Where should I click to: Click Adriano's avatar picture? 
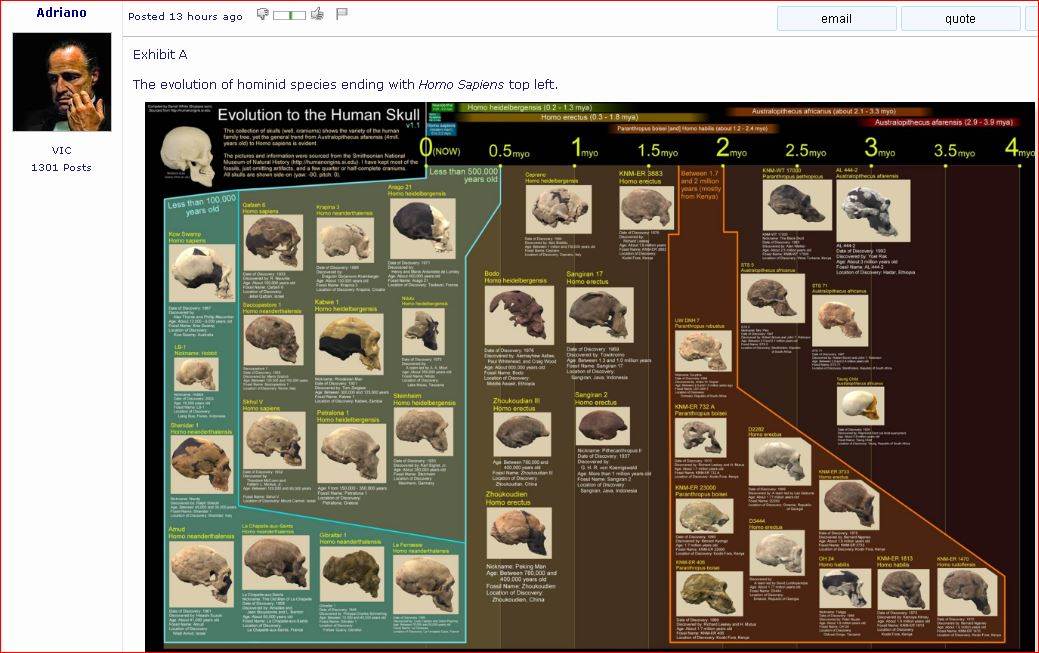[x=62, y=82]
